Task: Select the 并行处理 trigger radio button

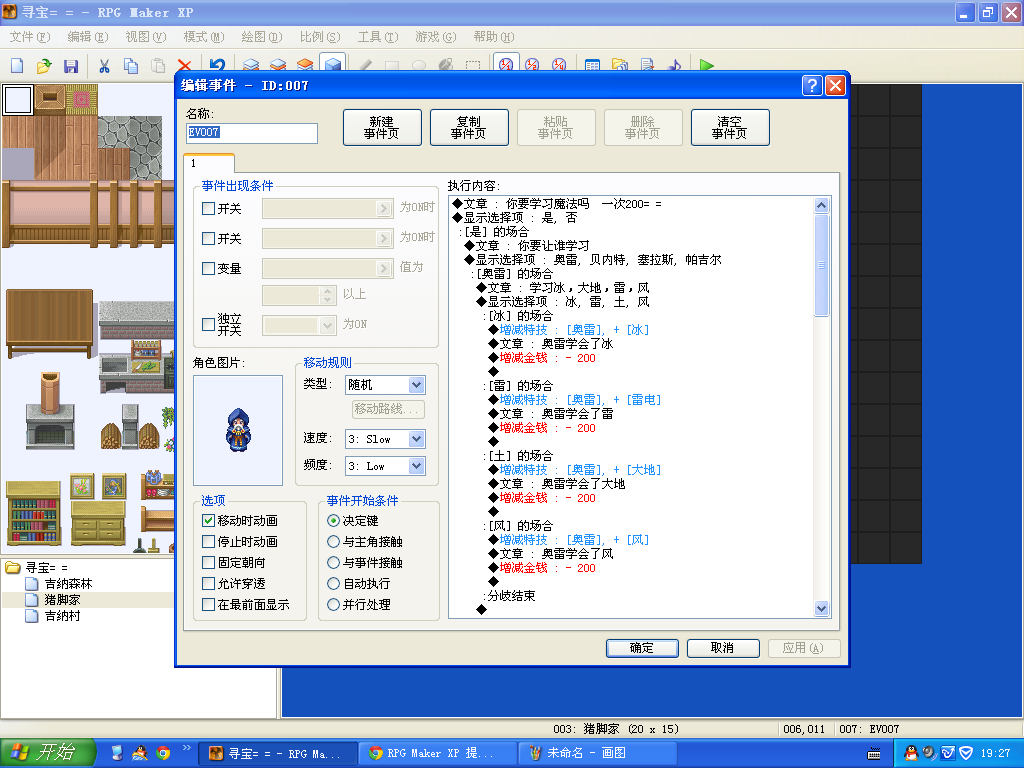Action: (333, 605)
